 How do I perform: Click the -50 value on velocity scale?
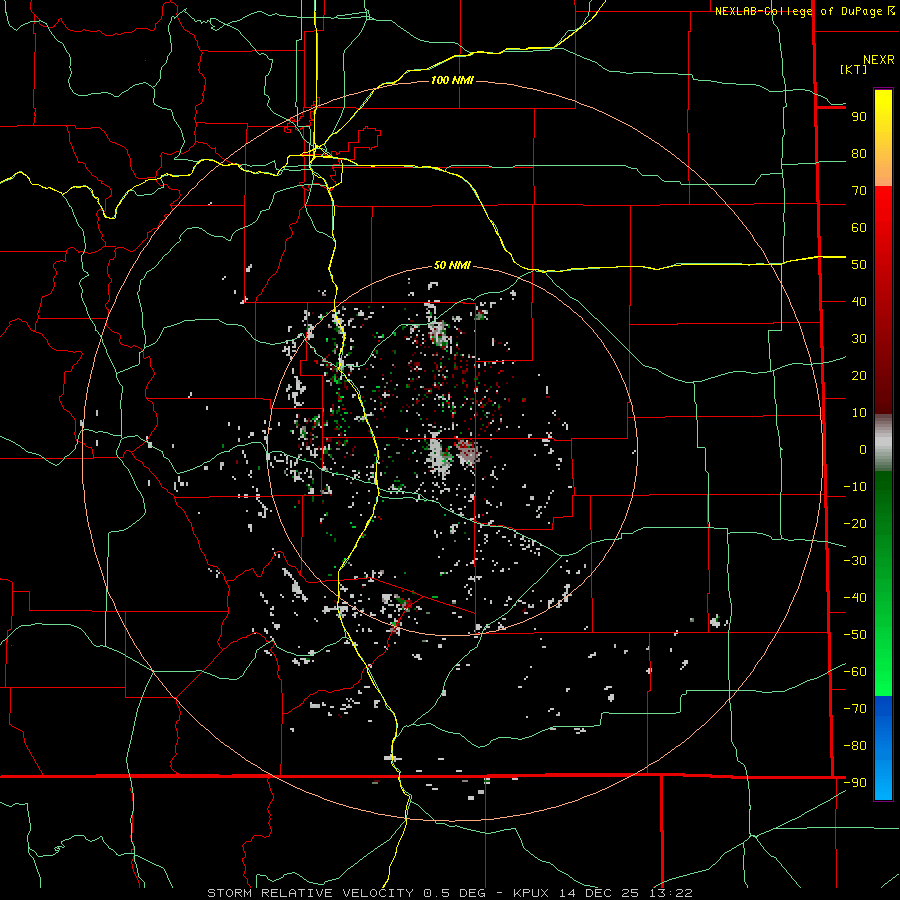point(855,635)
